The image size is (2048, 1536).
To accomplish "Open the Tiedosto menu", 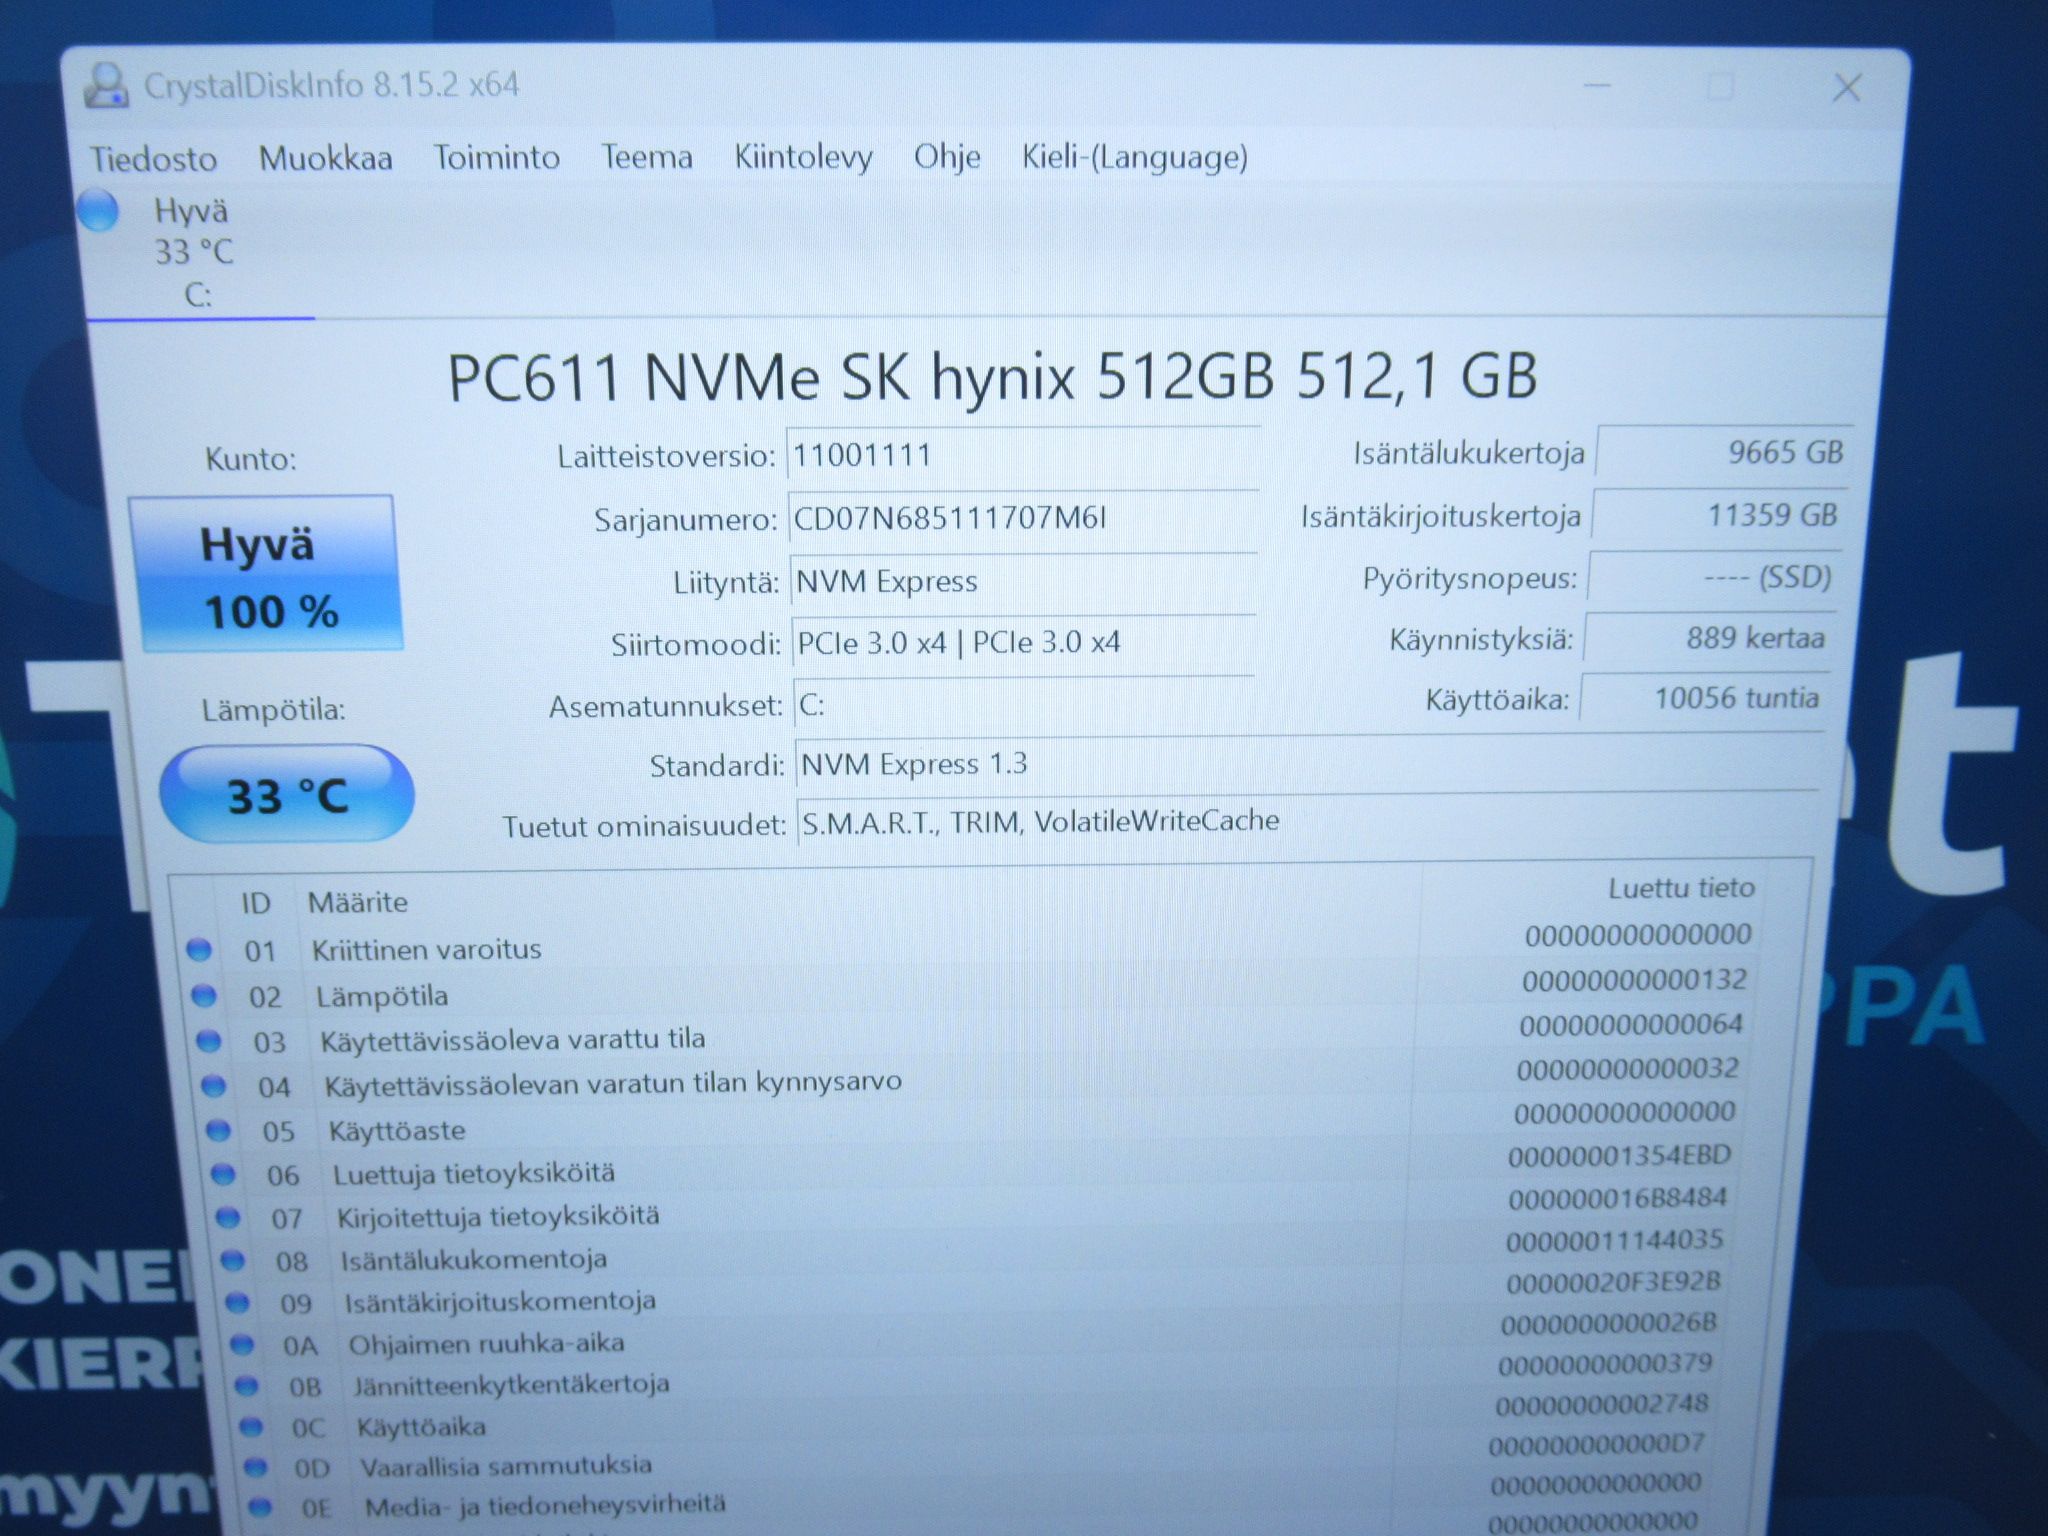I will pyautogui.click(x=153, y=159).
